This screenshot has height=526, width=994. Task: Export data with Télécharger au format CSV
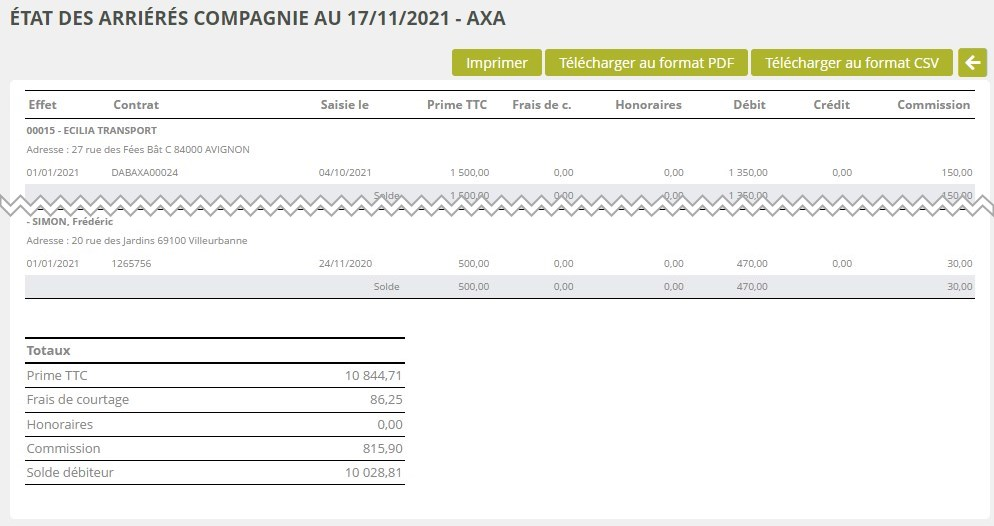[x=852, y=62]
